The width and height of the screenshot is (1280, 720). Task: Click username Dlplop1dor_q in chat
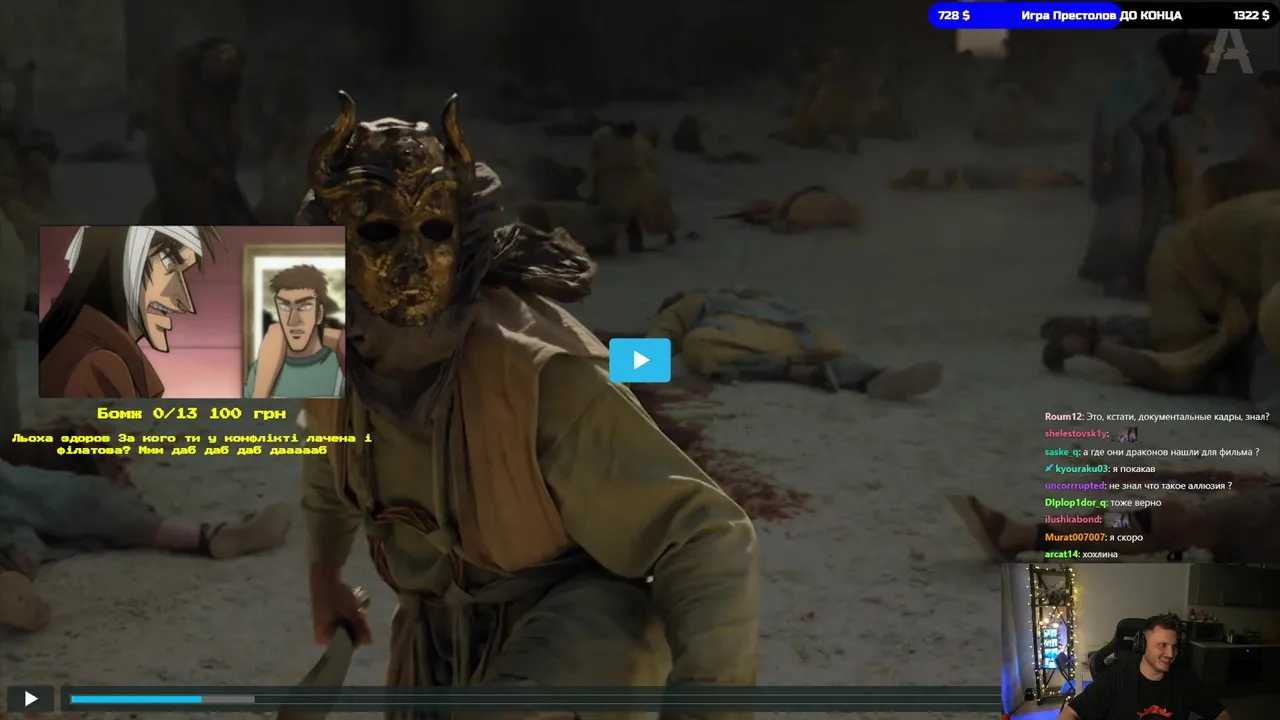pyautogui.click(x=1076, y=502)
